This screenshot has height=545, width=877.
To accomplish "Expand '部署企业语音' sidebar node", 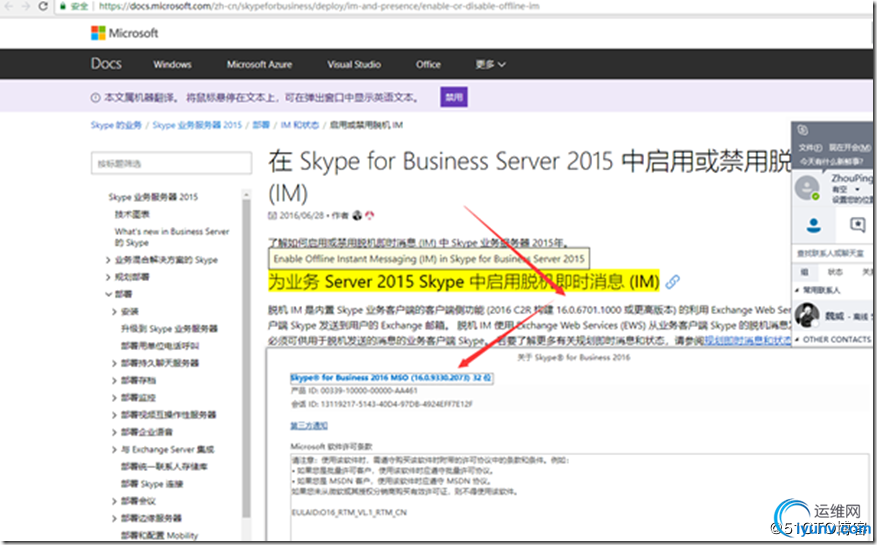I will [x=114, y=432].
